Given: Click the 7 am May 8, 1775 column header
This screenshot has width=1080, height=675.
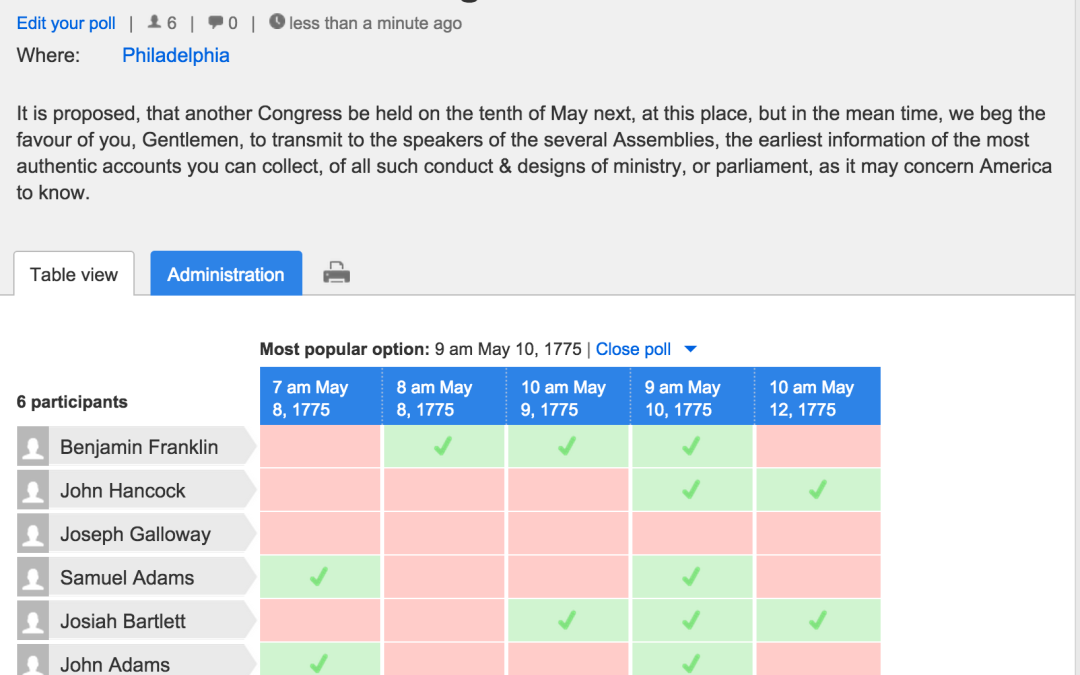Looking at the screenshot, I should (320, 397).
